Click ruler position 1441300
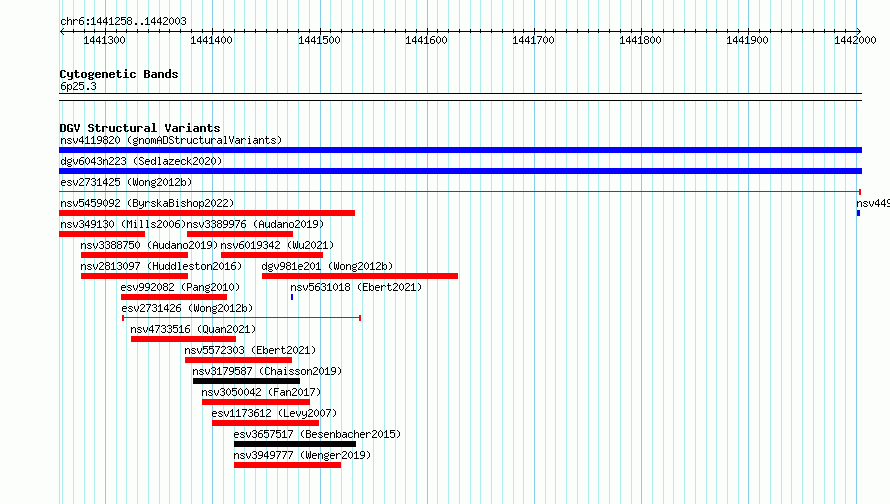This screenshot has height=504, width=890. pyautogui.click(x=104, y=40)
